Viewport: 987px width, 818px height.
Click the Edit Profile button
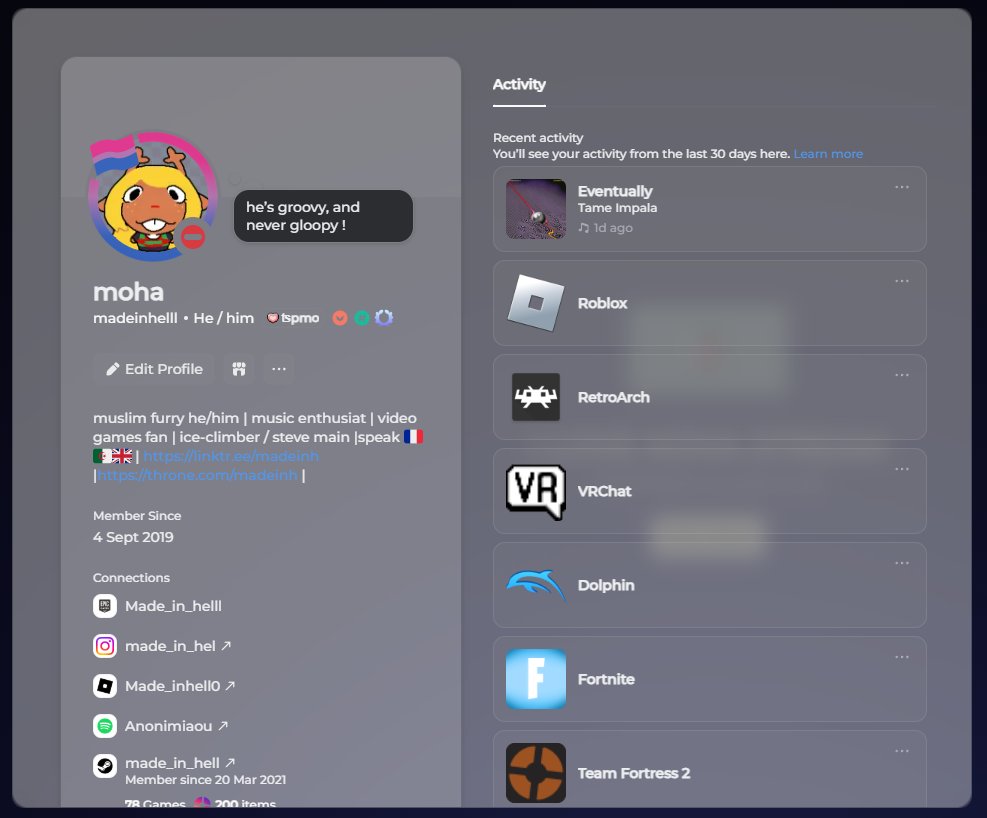tap(154, 369)
